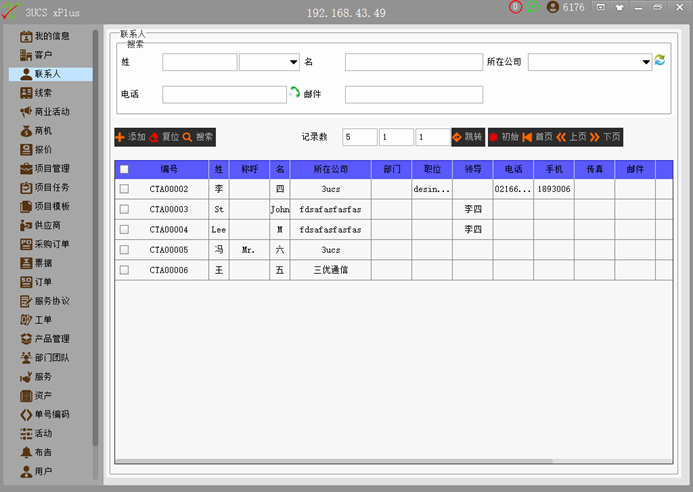This screenshot has height=492, width=693.
Task: Open 单号编码 in the sidebar
Action: (45, 415)
